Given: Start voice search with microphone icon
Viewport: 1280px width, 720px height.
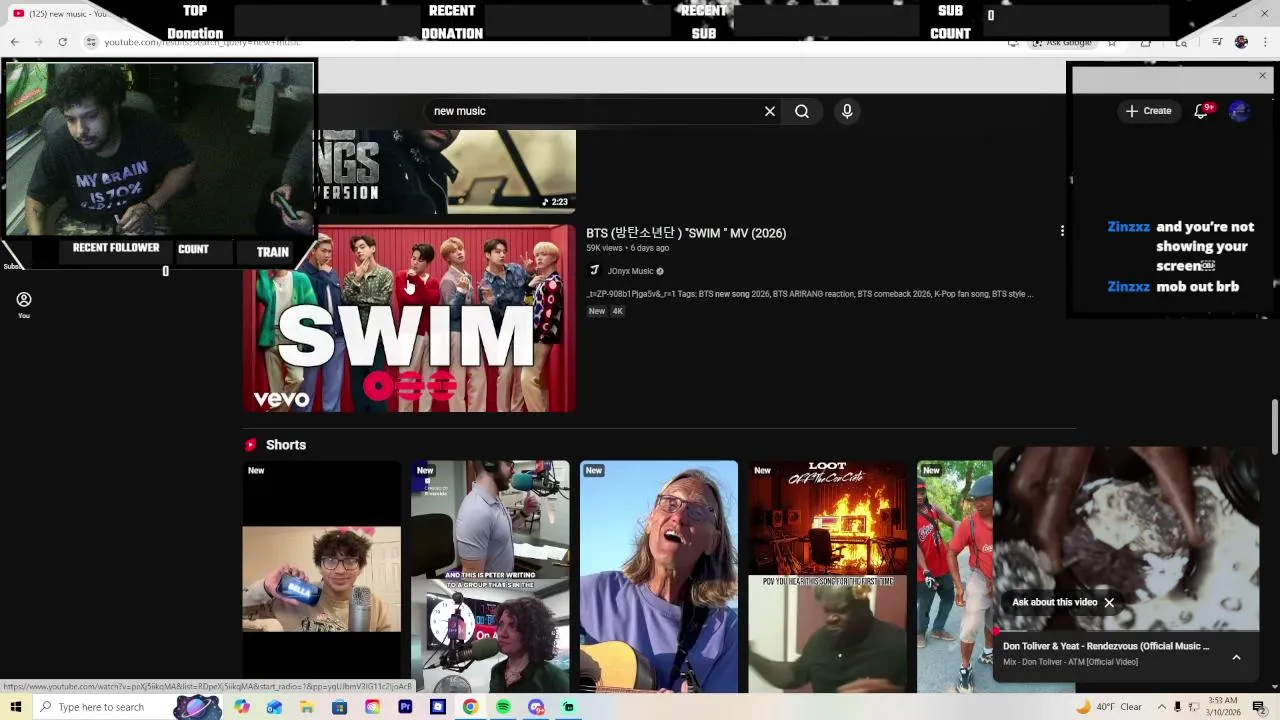Looking at the screenshot, I should point(847,111).
